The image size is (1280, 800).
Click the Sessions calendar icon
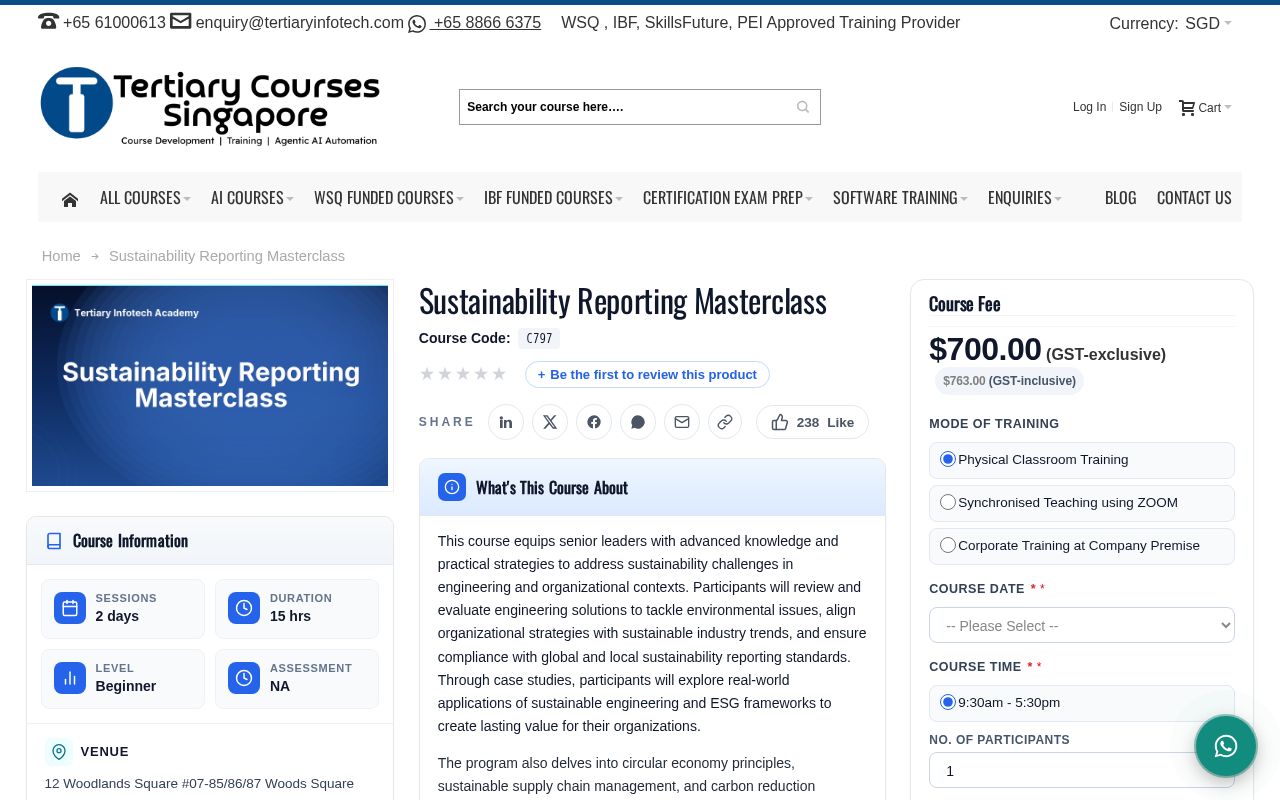coord(70,608)
